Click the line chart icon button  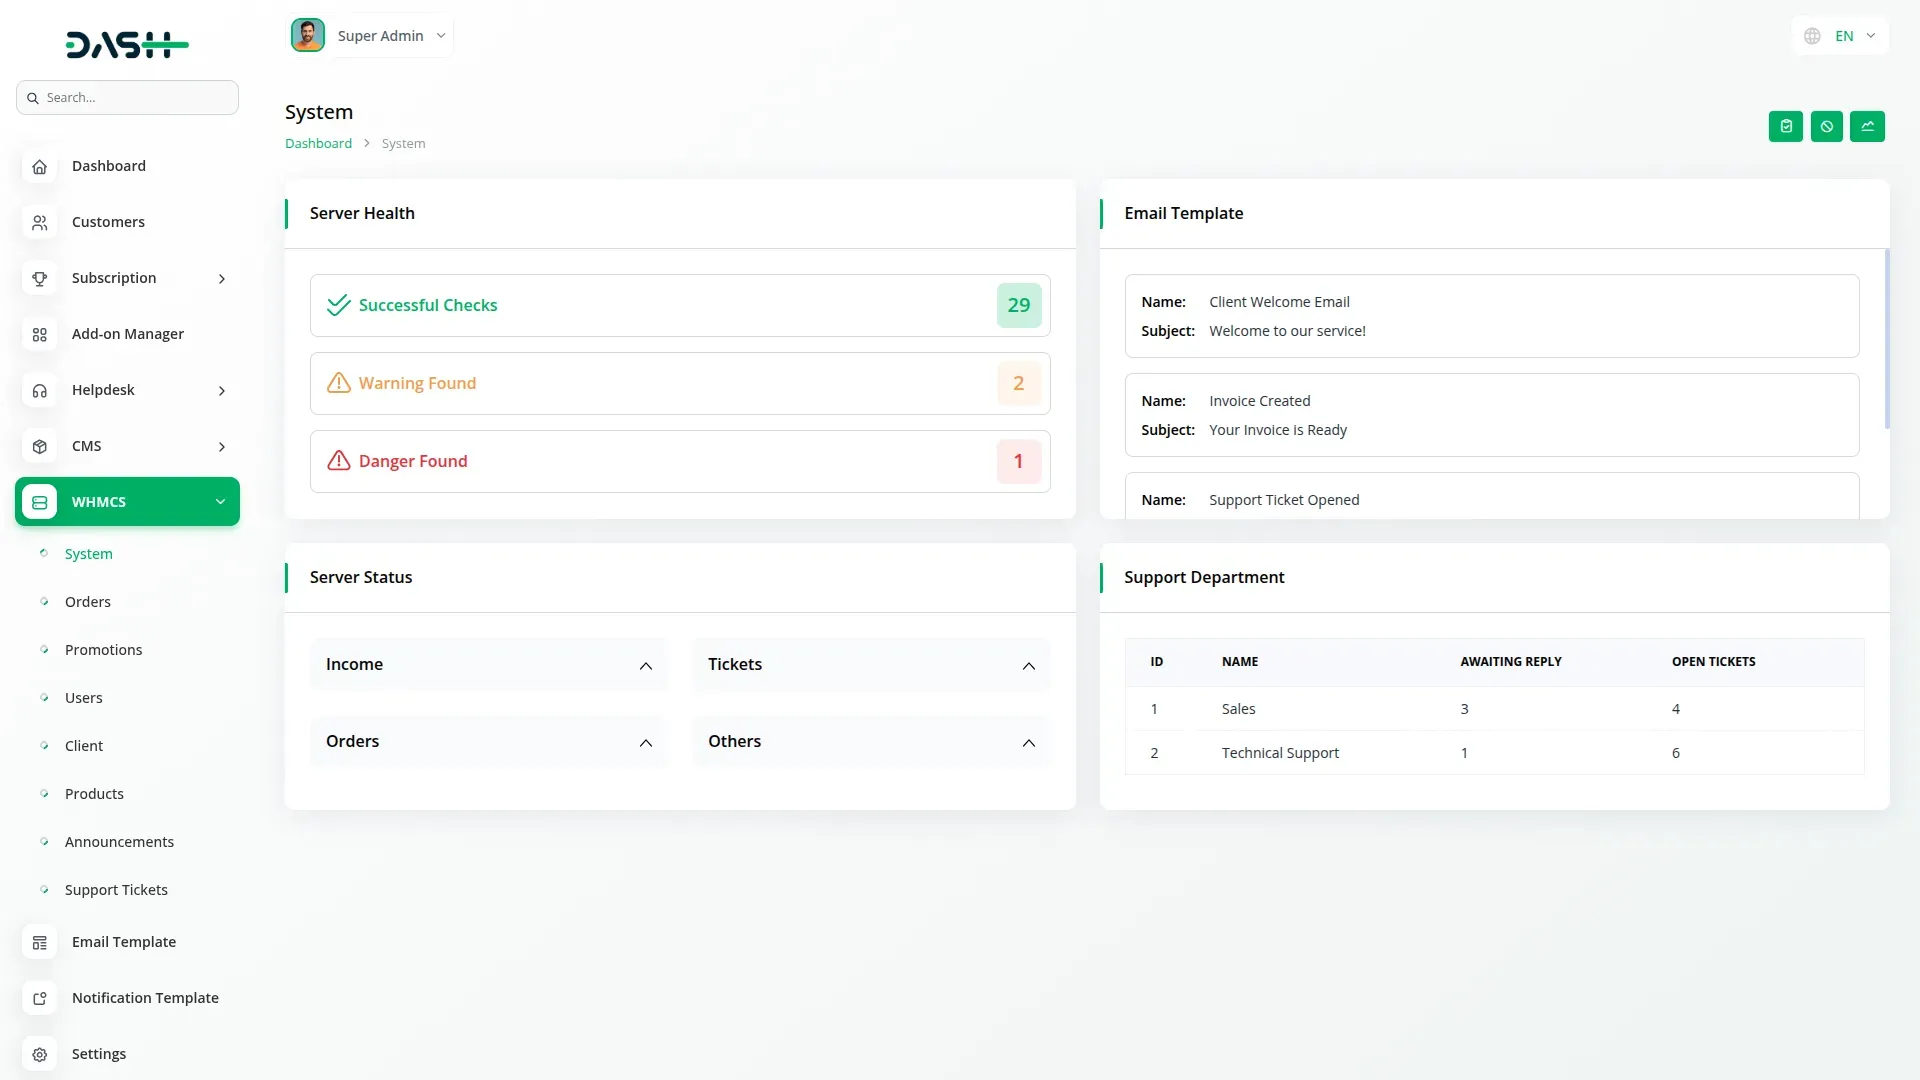[1867, 127]
